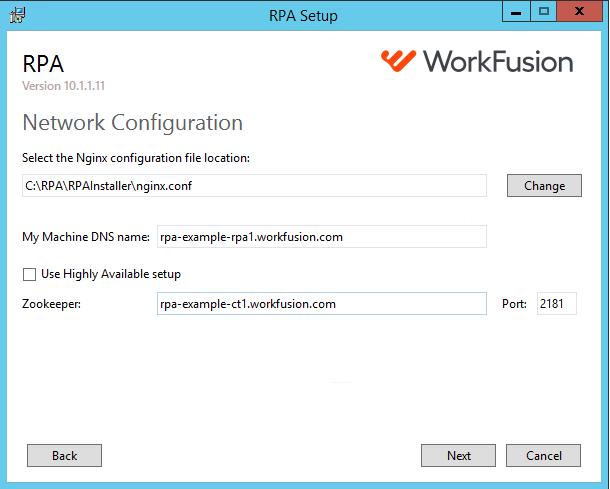
Task: Click the WorkFusion logo
Action: [x=477, y=61]
